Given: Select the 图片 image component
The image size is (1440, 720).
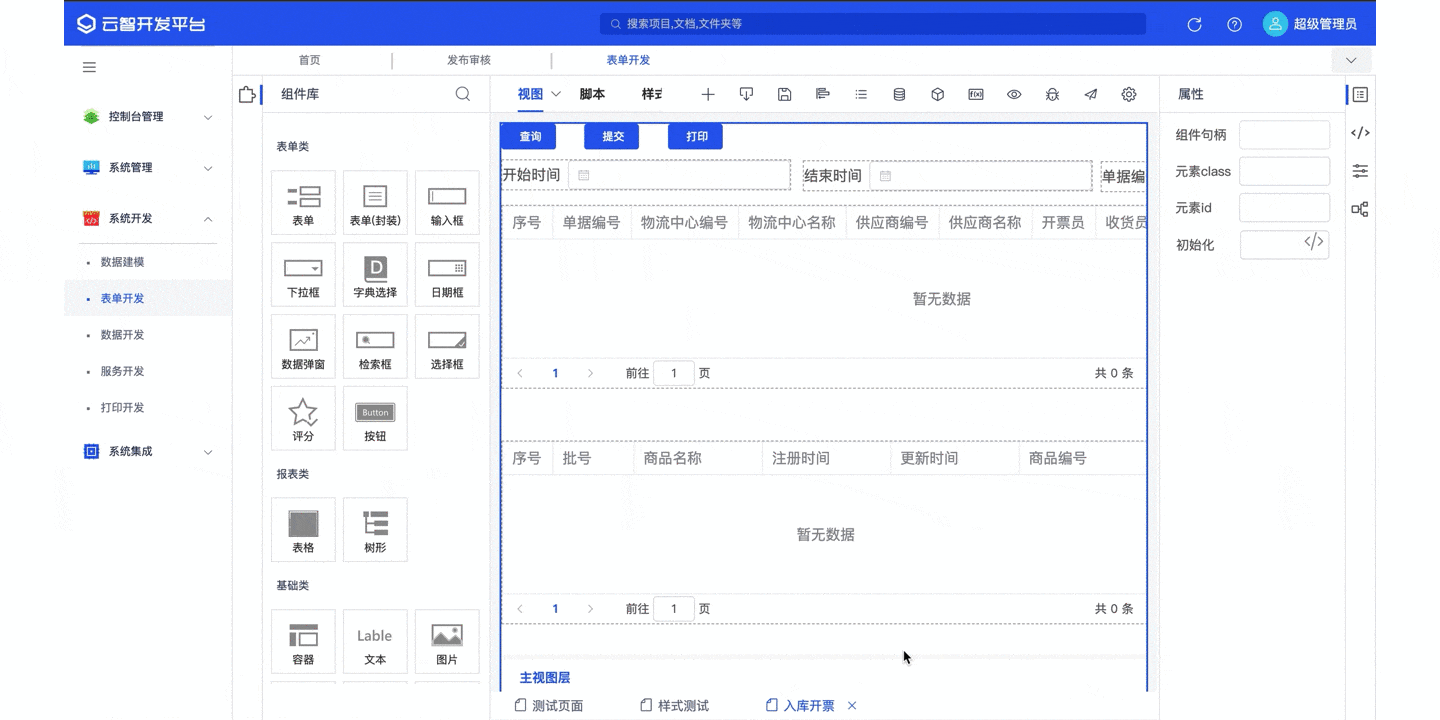Looking at the screenshot, I should point(447,642).
